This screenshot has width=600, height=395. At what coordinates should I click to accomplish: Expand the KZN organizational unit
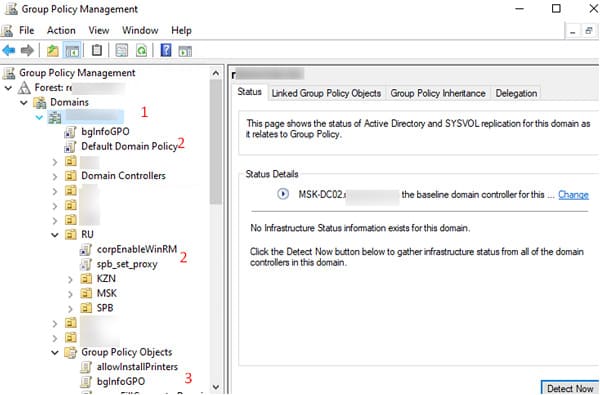[70, 279]
